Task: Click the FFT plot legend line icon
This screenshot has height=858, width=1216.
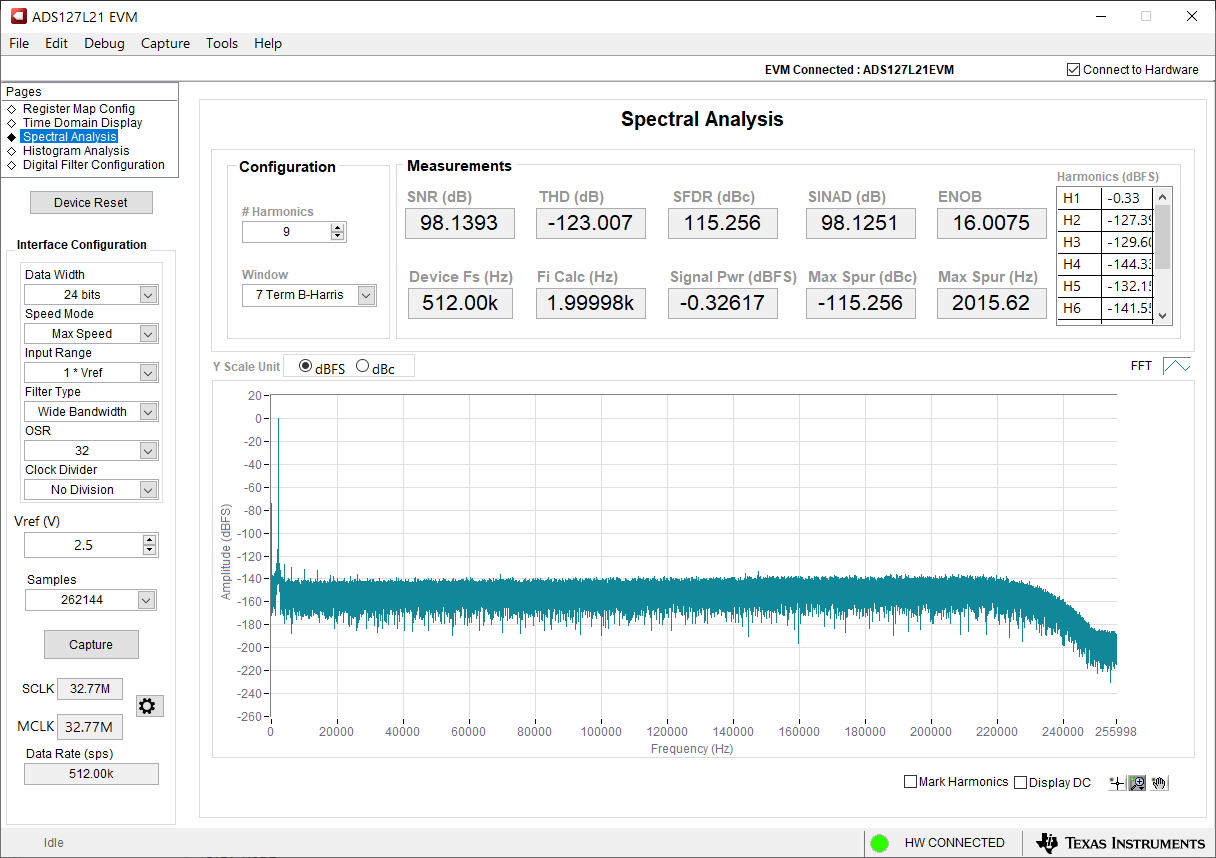Action: 1176,366
